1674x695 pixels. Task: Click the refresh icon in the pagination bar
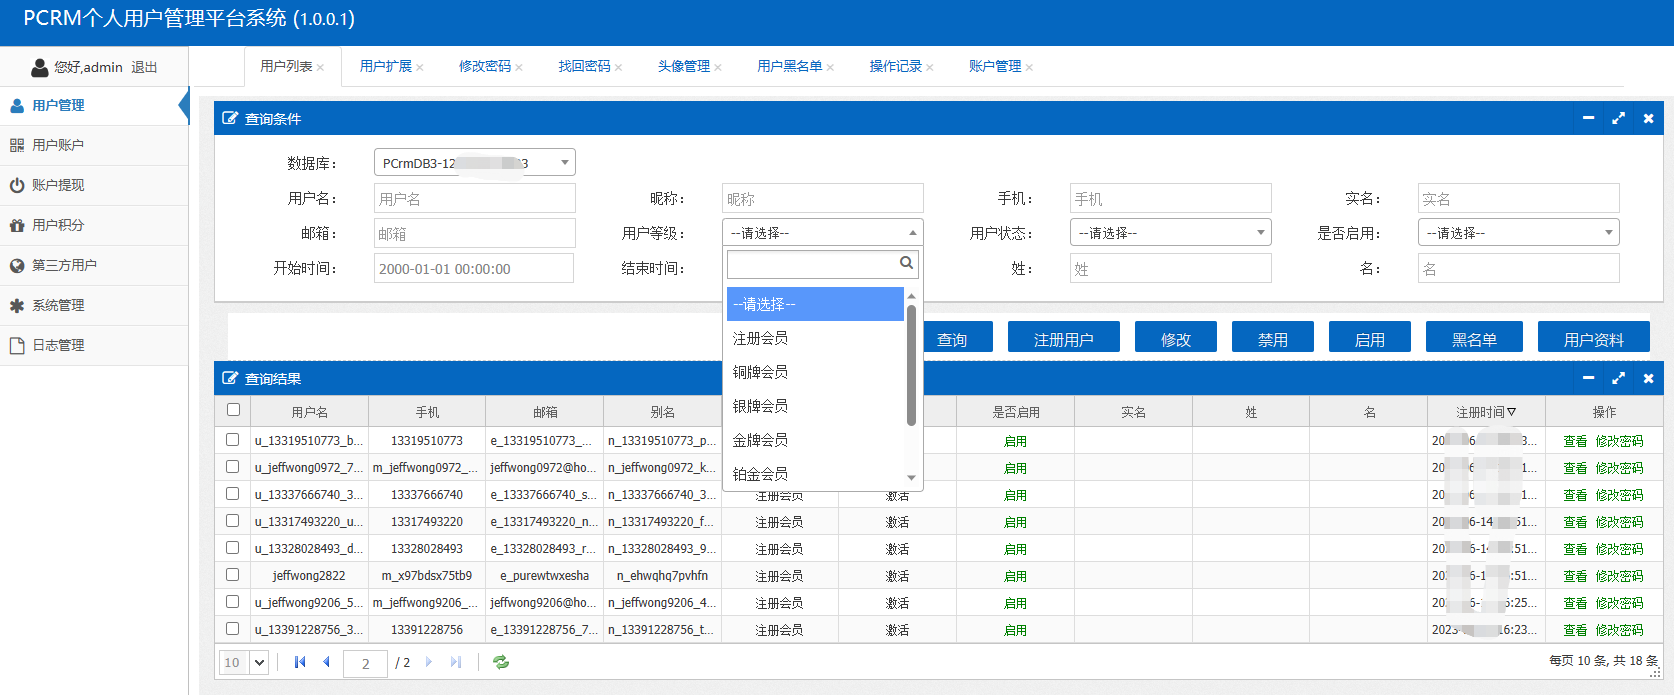pyautogui.click(x=501, y=662)
